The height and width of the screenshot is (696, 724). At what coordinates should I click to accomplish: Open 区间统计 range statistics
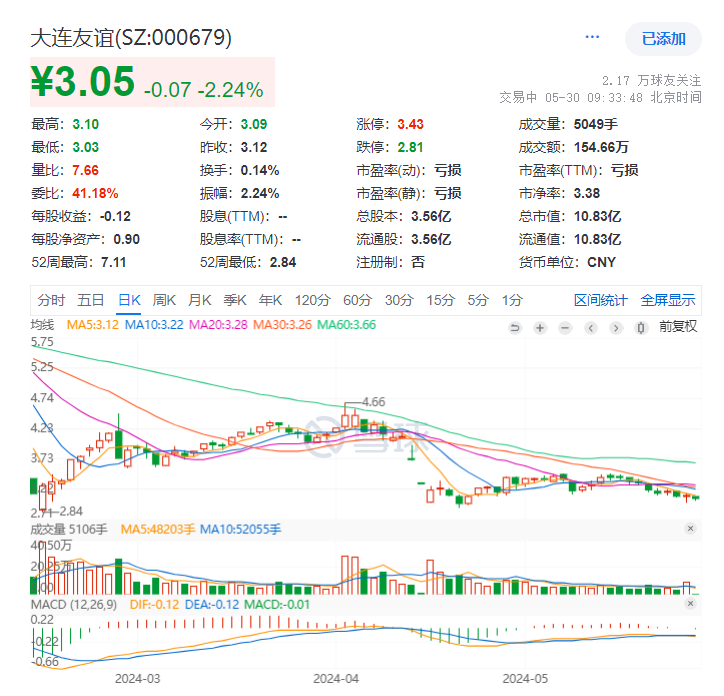tap(601, 300)
